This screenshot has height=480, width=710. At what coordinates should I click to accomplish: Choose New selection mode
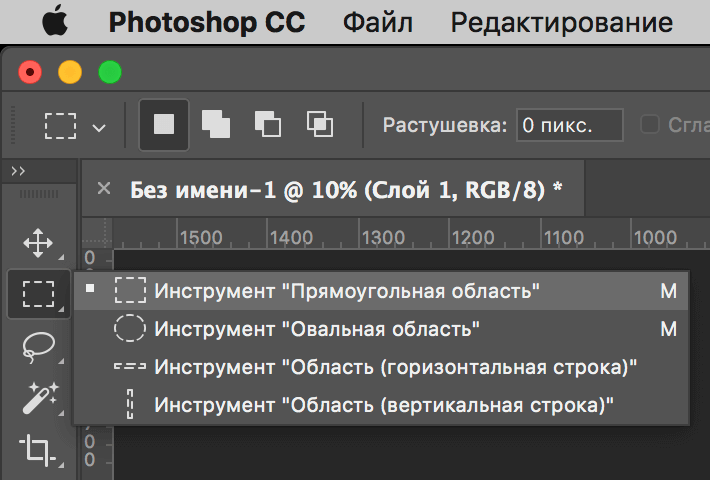pyautogui.click(x=163, y=125)
